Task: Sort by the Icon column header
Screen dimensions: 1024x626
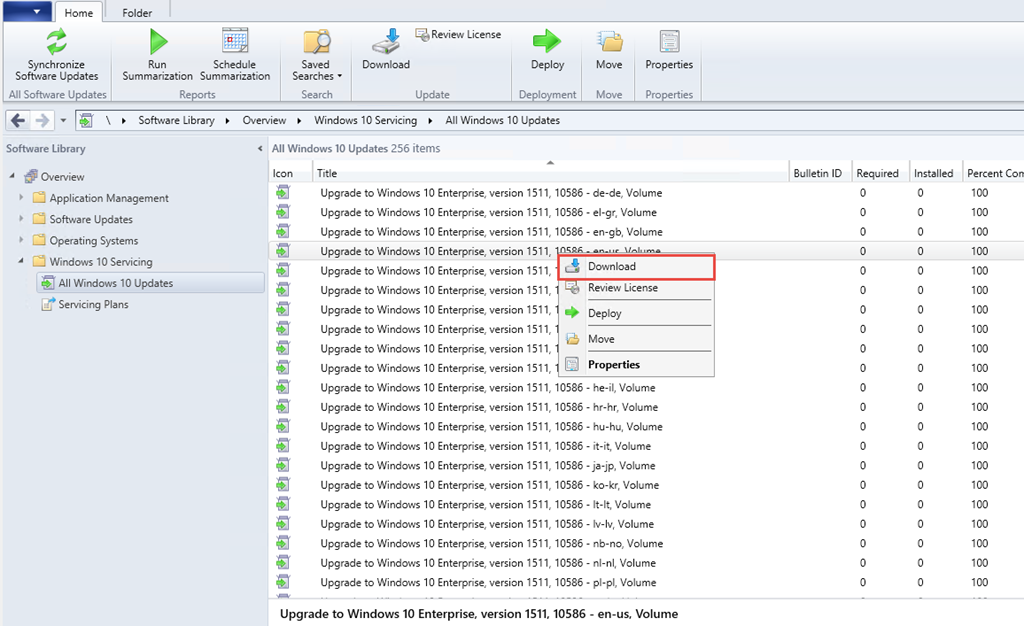Action: click(x=290, y=173)
